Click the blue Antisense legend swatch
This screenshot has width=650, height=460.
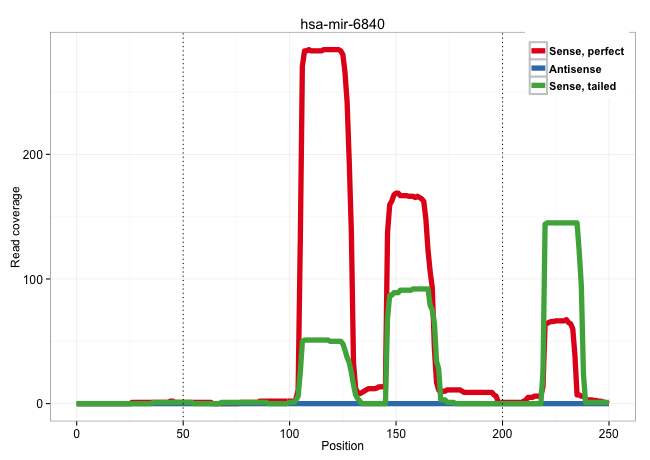pos(538,68)
